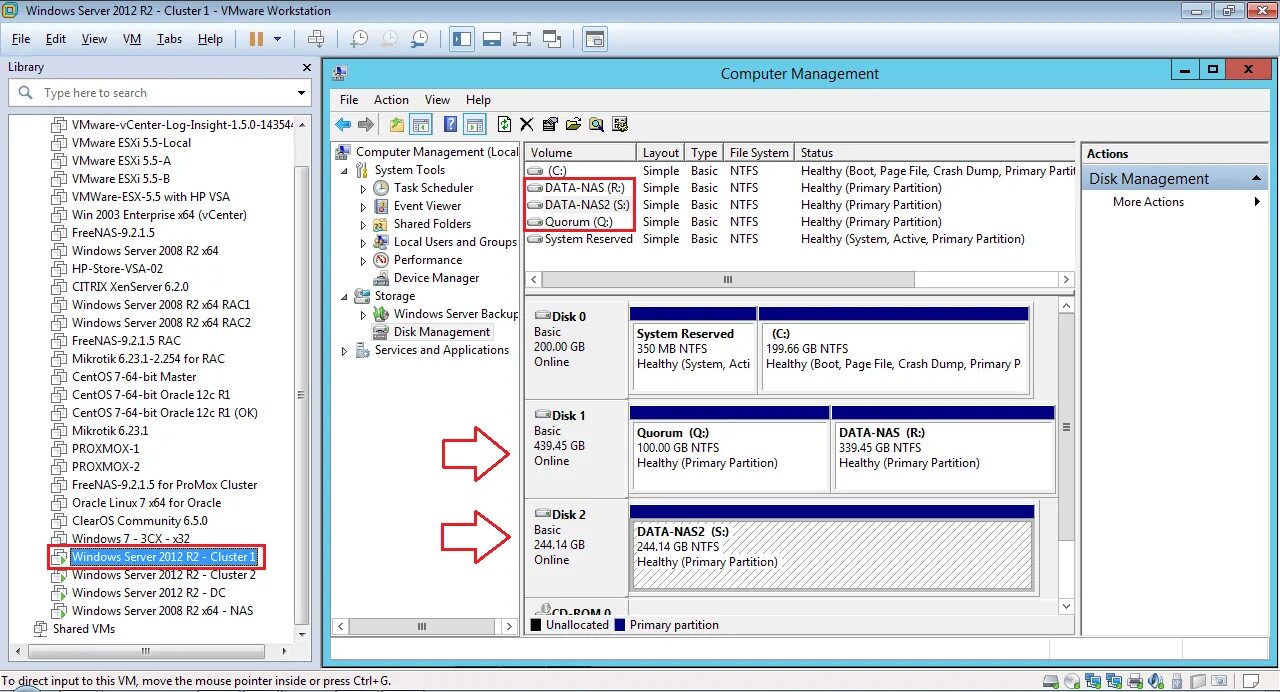Viewport: 1280px width, 692px height.
Task: Click the VMware pause (suspend) button
Action: point(256,39)
